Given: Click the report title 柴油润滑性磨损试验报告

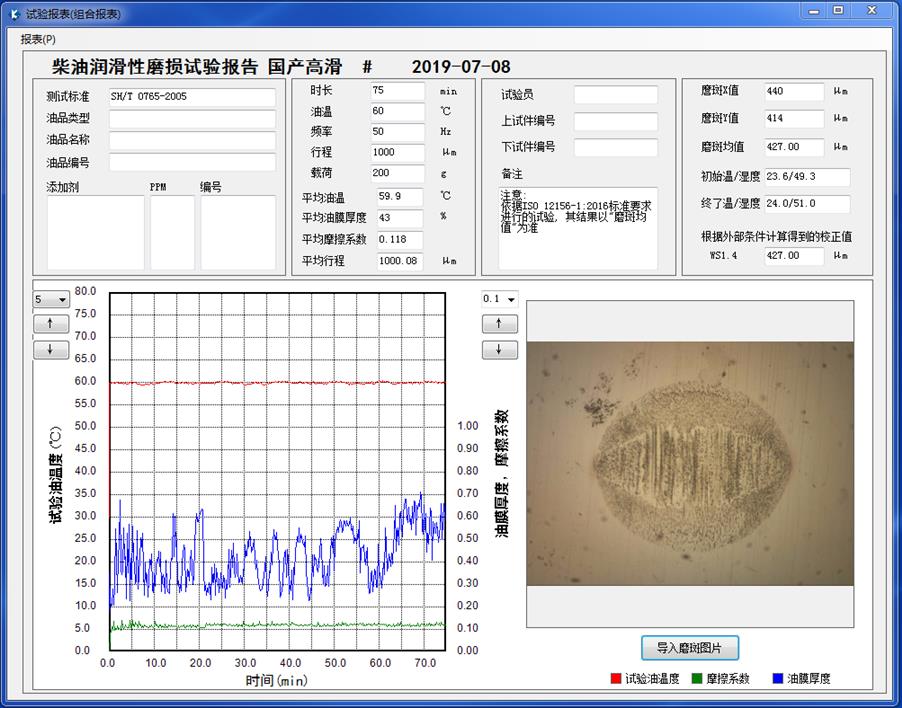Looking at the screenshot, I should point(155,67).
